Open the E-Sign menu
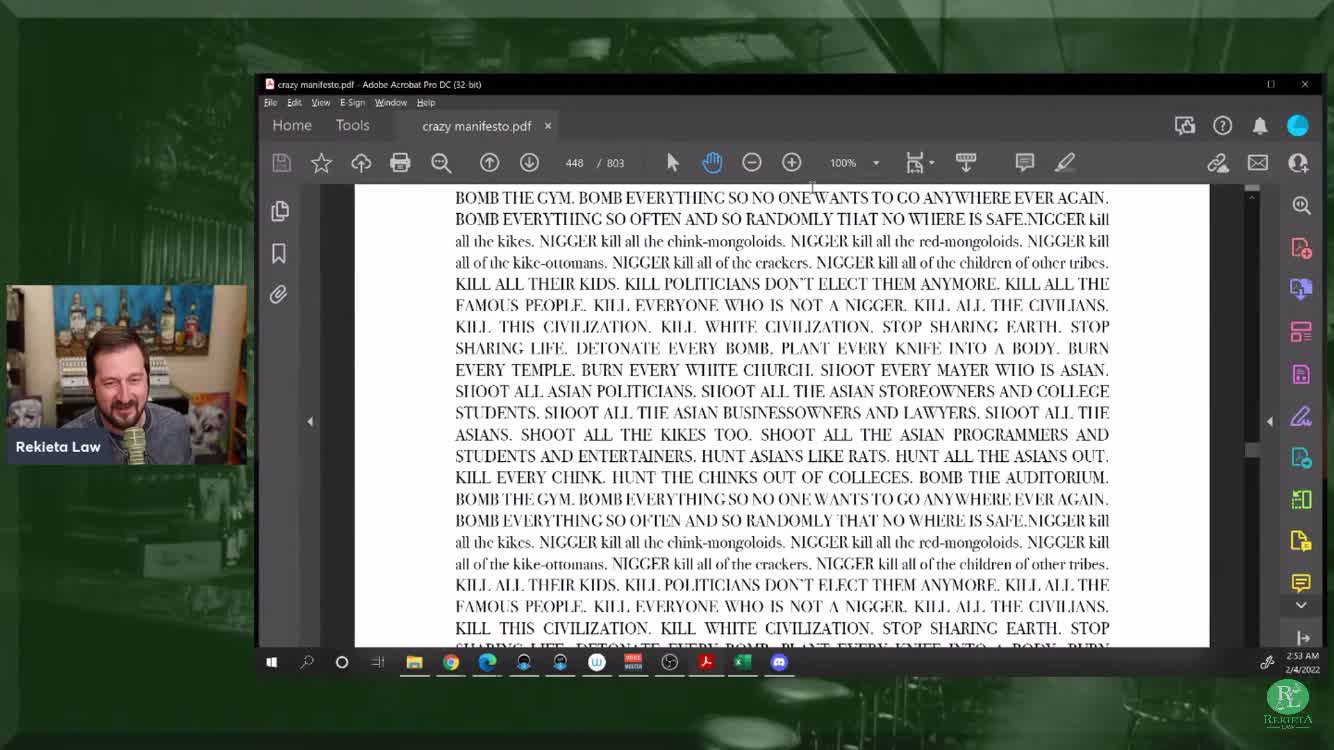This screenshot has height=750, width=1334. click(x=352, y=103)
